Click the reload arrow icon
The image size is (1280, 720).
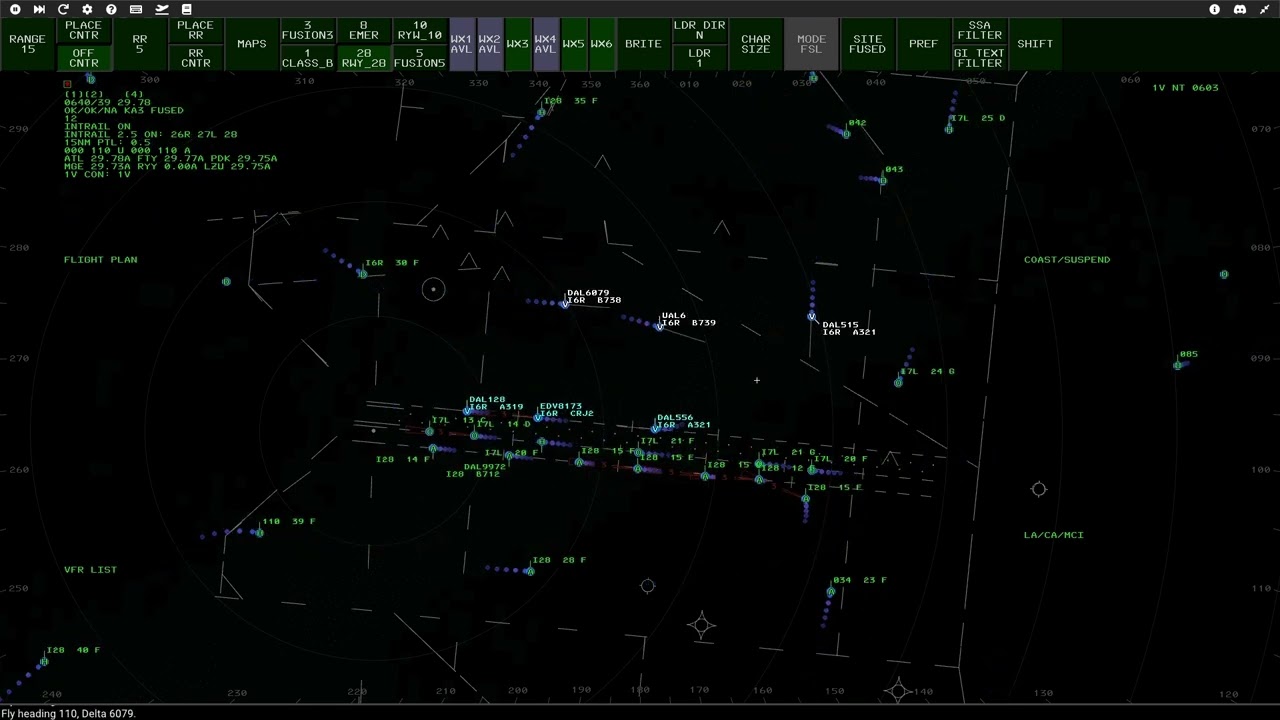[63, 9]
